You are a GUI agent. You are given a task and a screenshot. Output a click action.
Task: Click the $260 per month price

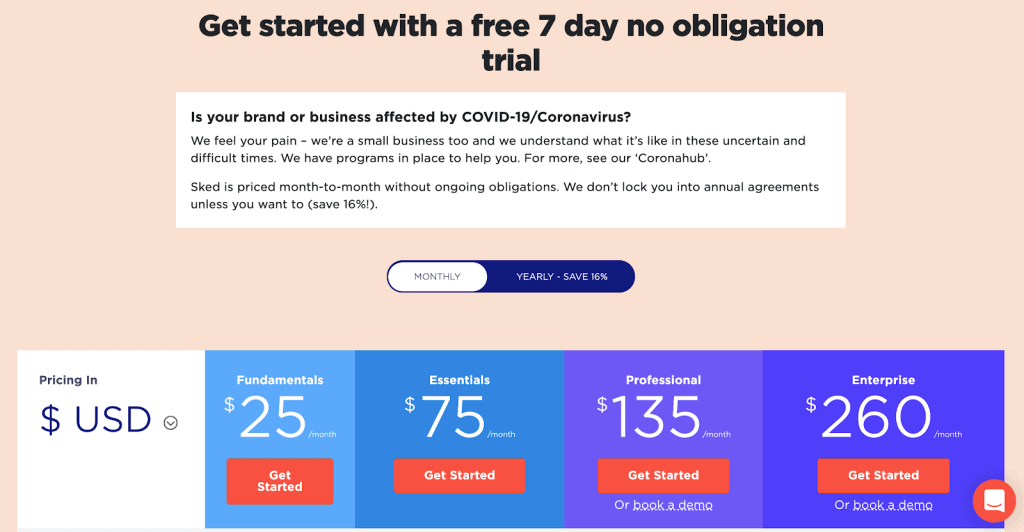pyautogui.click(x=884, y=418)
